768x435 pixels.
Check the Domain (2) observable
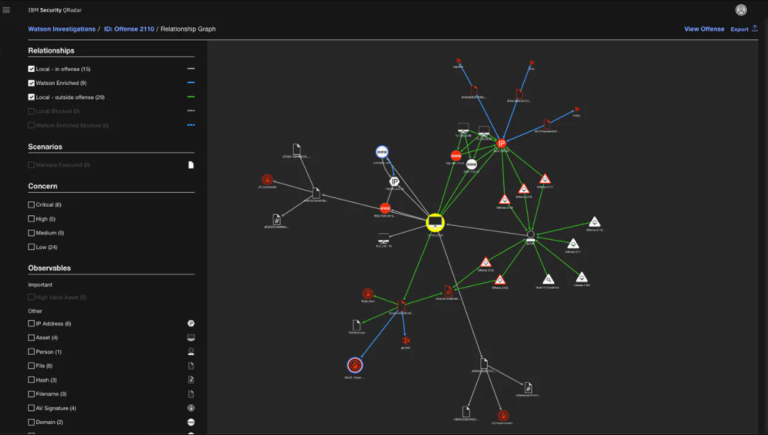pyautogui.click(x=31, y=422)
